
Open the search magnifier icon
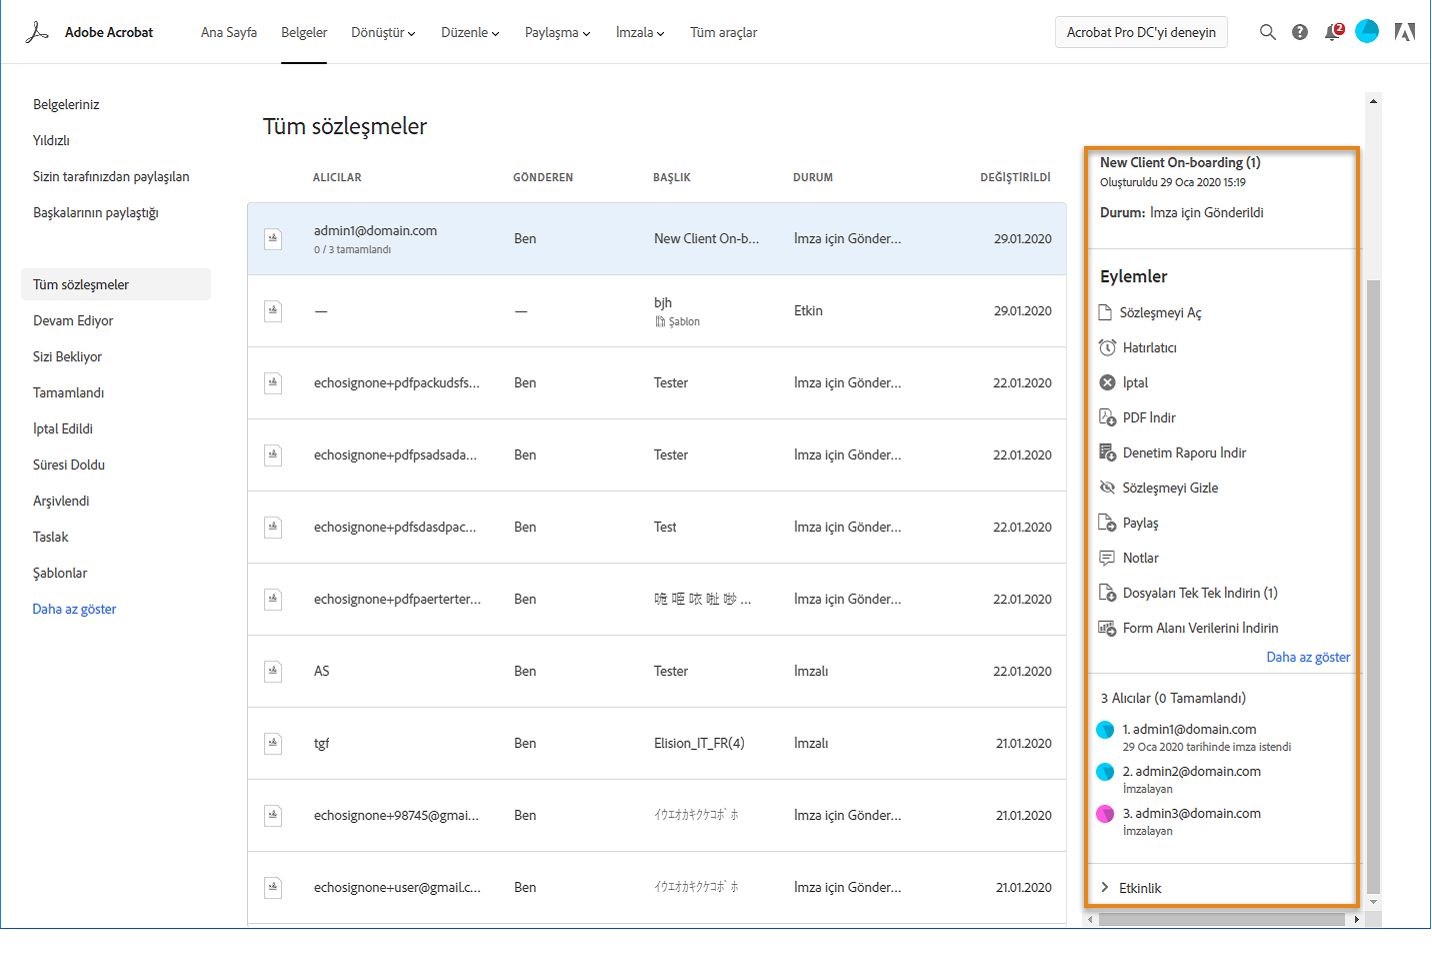point(1268,32)
